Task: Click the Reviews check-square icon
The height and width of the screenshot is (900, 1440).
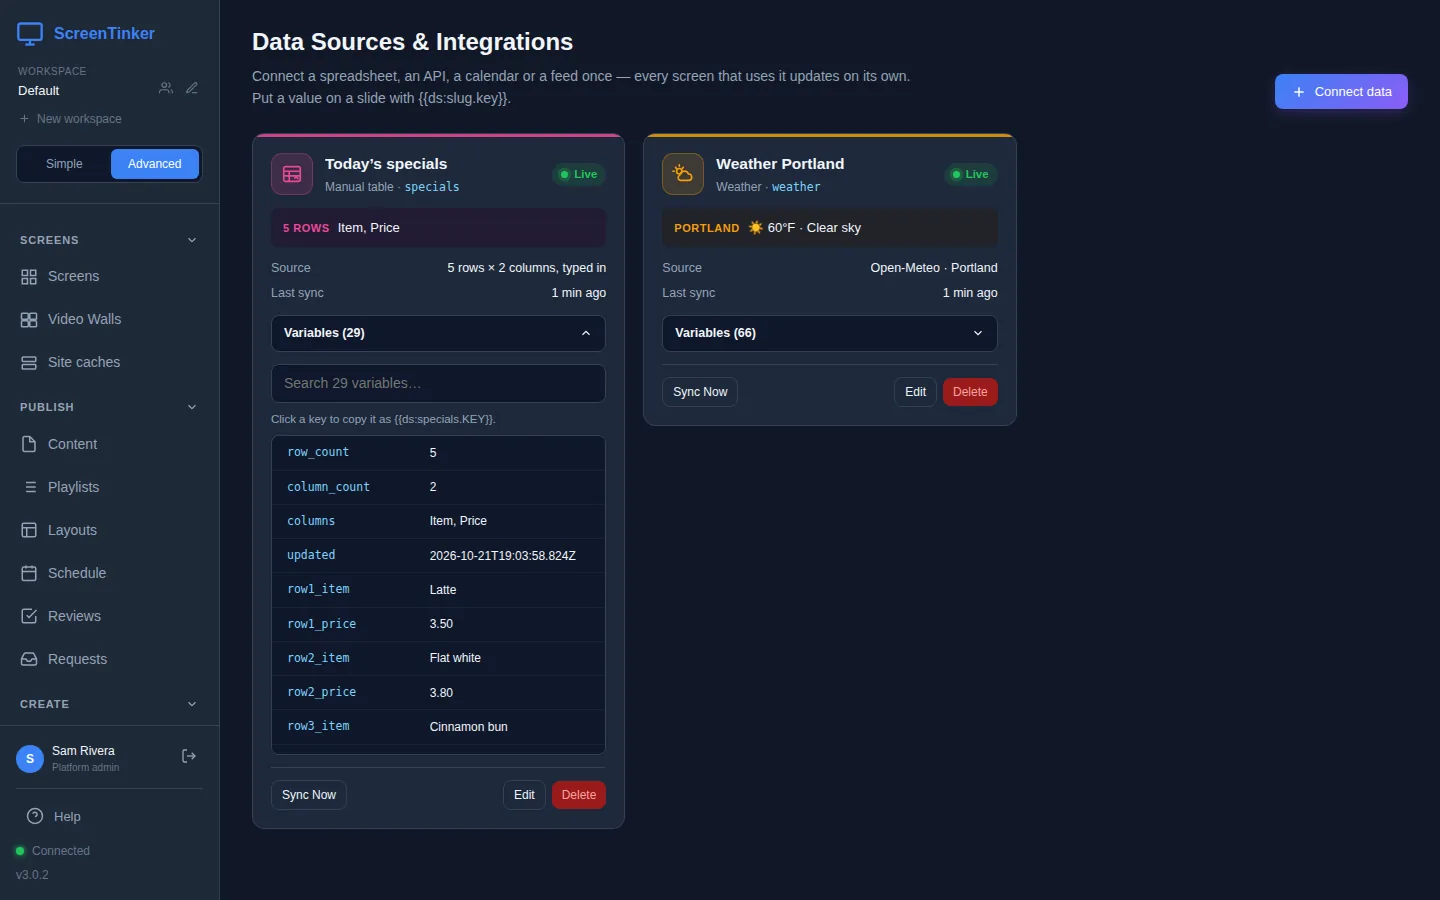Action: pyautogui.click(x=29, y=616)
